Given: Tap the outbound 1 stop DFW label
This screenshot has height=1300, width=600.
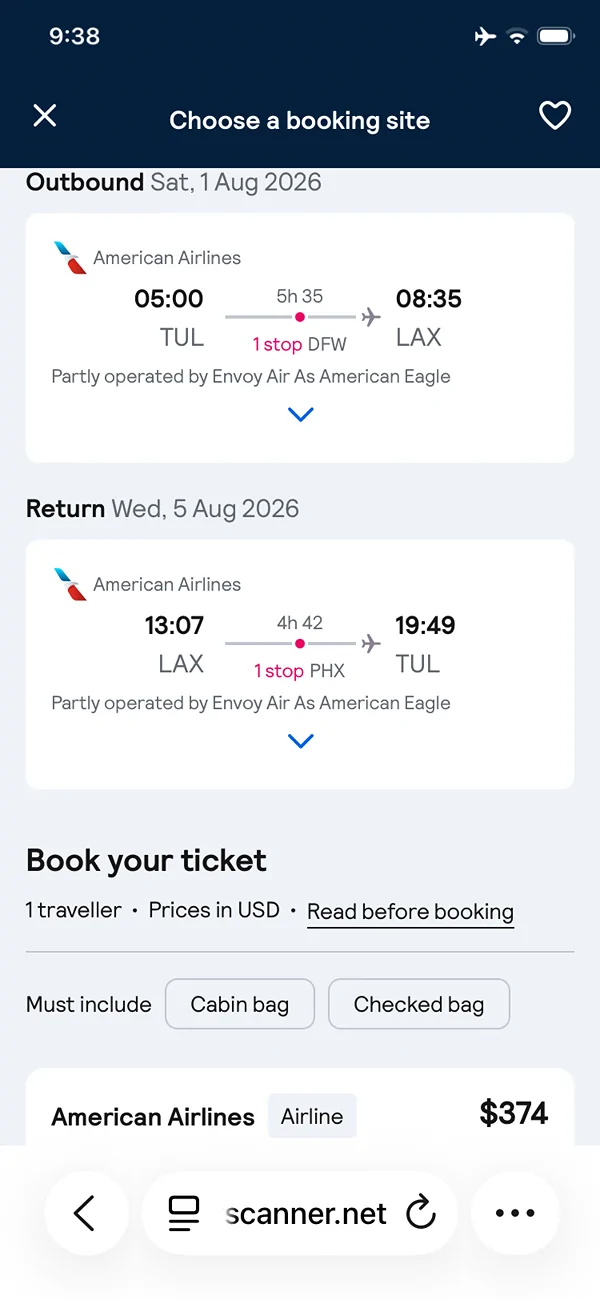Looking at the screenshot, I should click(300, 344).
